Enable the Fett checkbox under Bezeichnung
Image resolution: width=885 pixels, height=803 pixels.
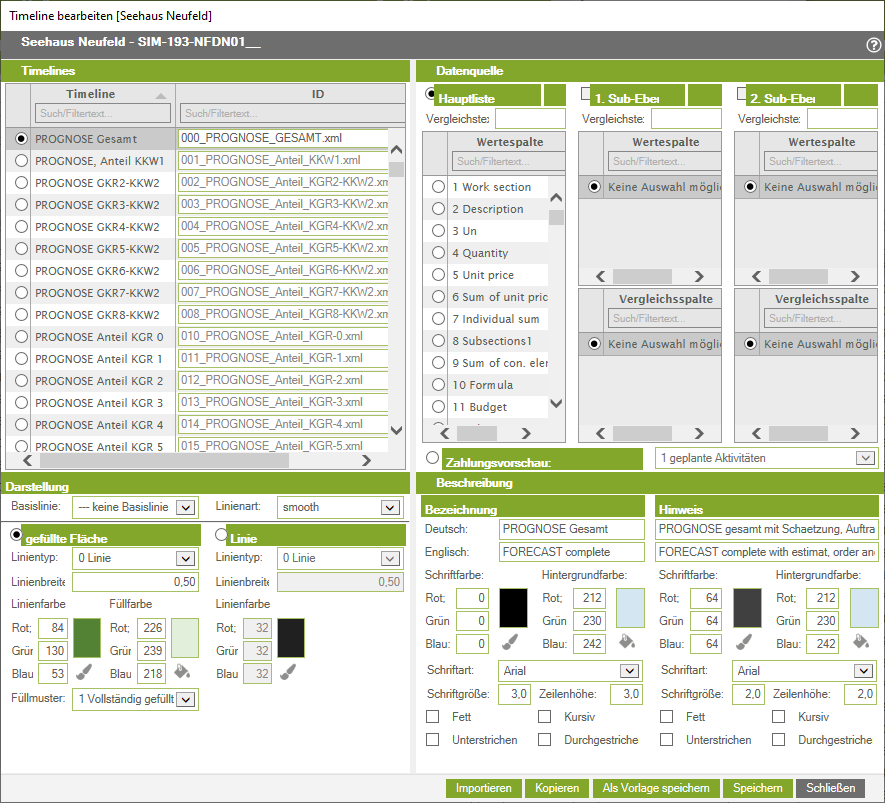click(x=433, y=717)
